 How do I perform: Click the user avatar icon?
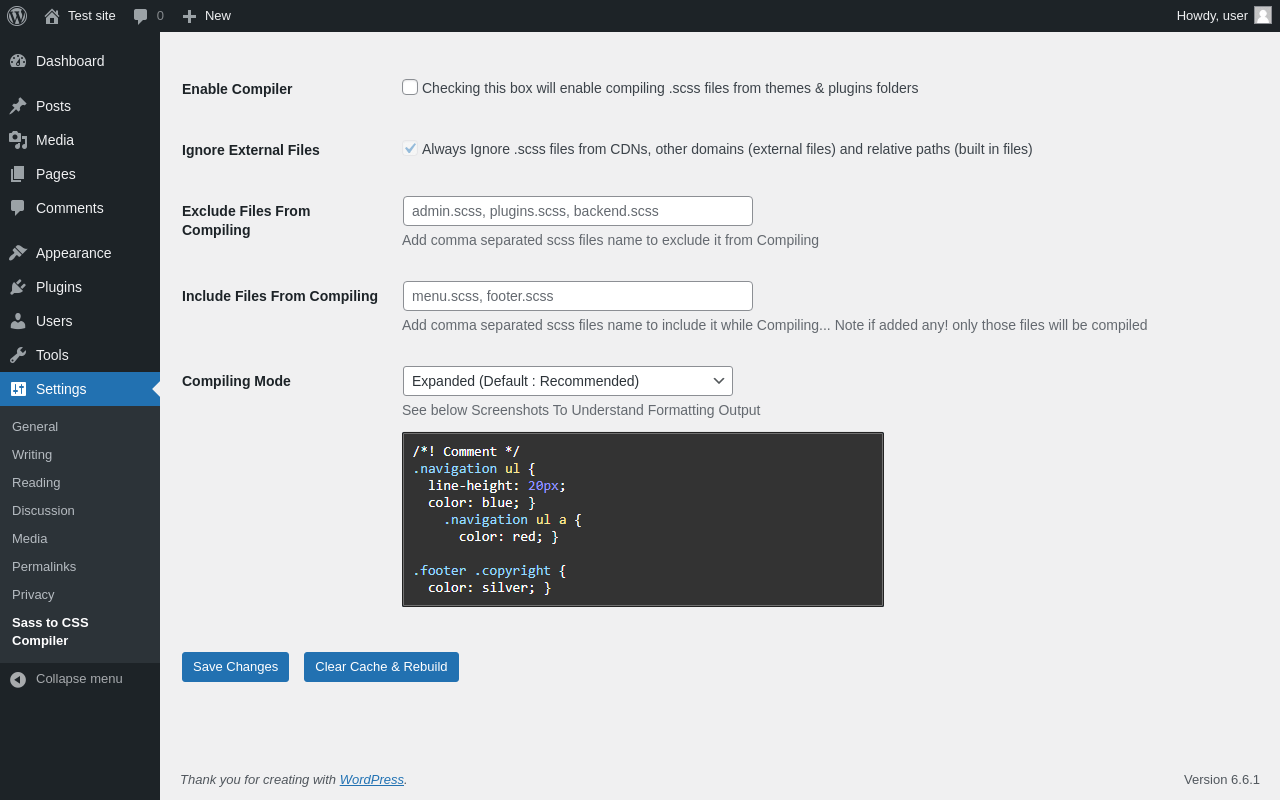(1263, 15)
